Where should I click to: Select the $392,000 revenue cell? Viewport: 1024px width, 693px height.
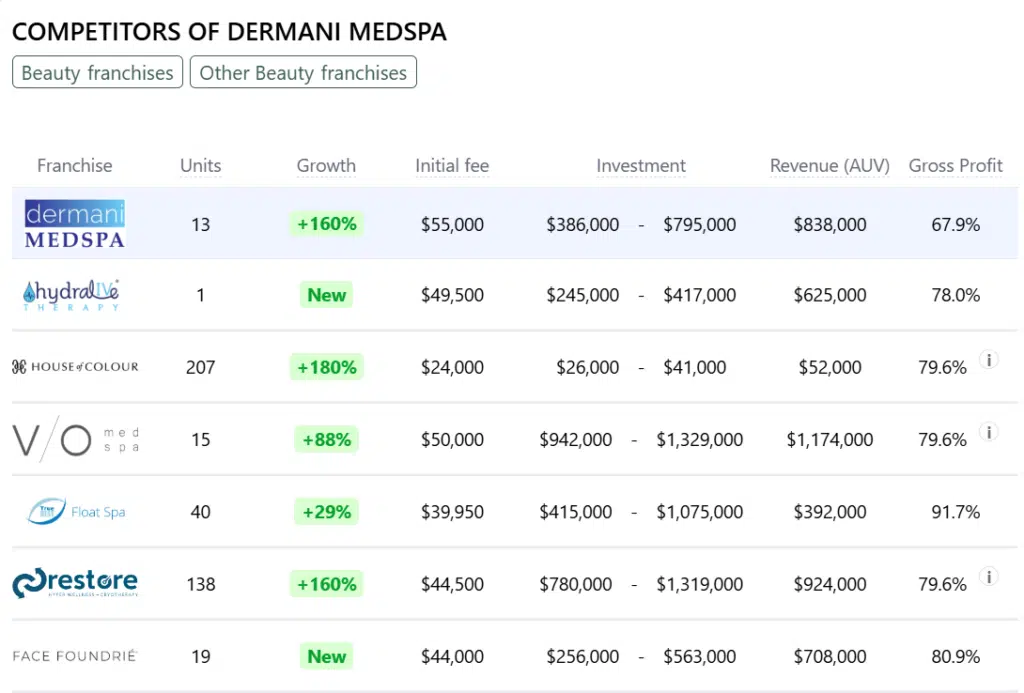click(x=829, y=511)
